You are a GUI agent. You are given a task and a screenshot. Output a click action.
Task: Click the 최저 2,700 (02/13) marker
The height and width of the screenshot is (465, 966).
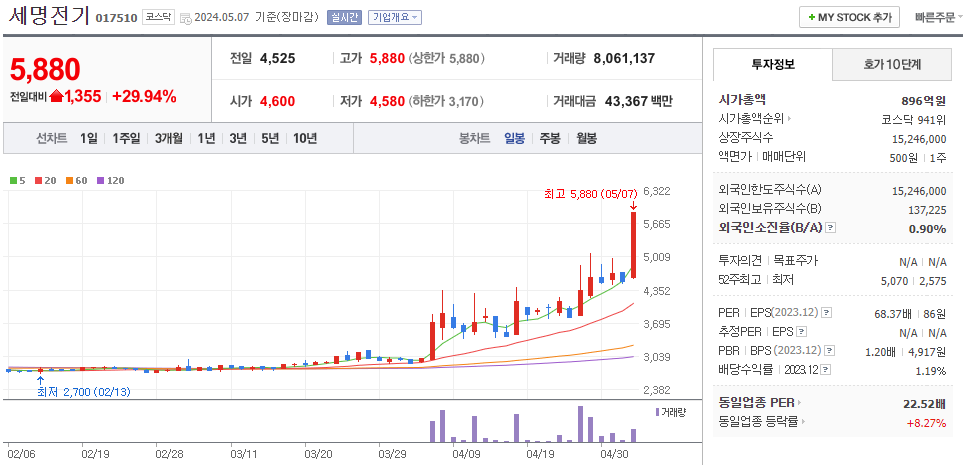coord(84,392)
